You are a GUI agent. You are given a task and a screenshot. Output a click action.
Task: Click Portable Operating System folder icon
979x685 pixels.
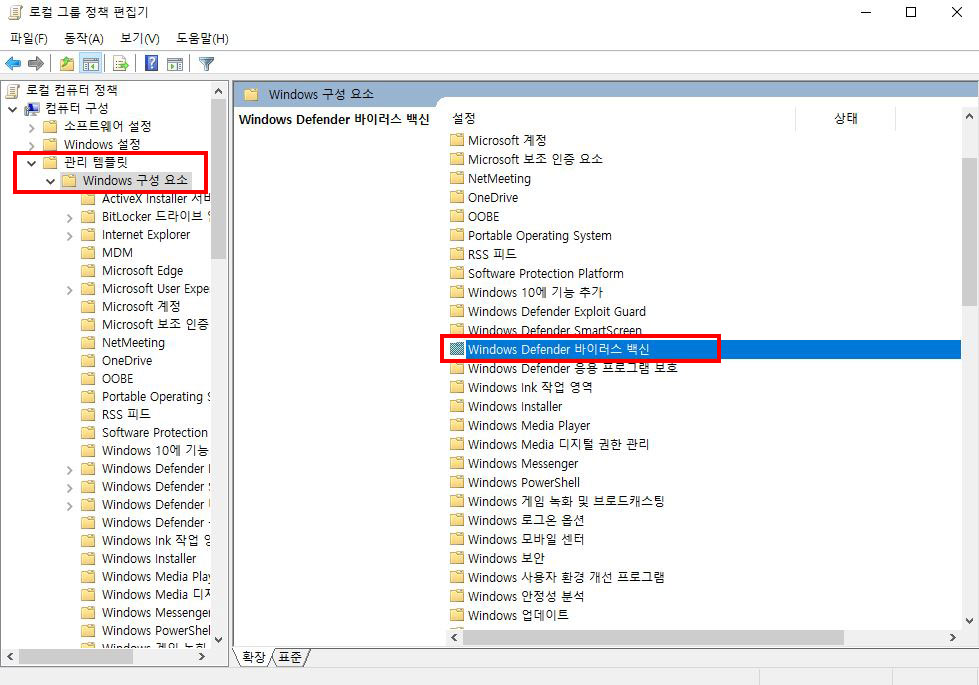click(x=457, y=235)
